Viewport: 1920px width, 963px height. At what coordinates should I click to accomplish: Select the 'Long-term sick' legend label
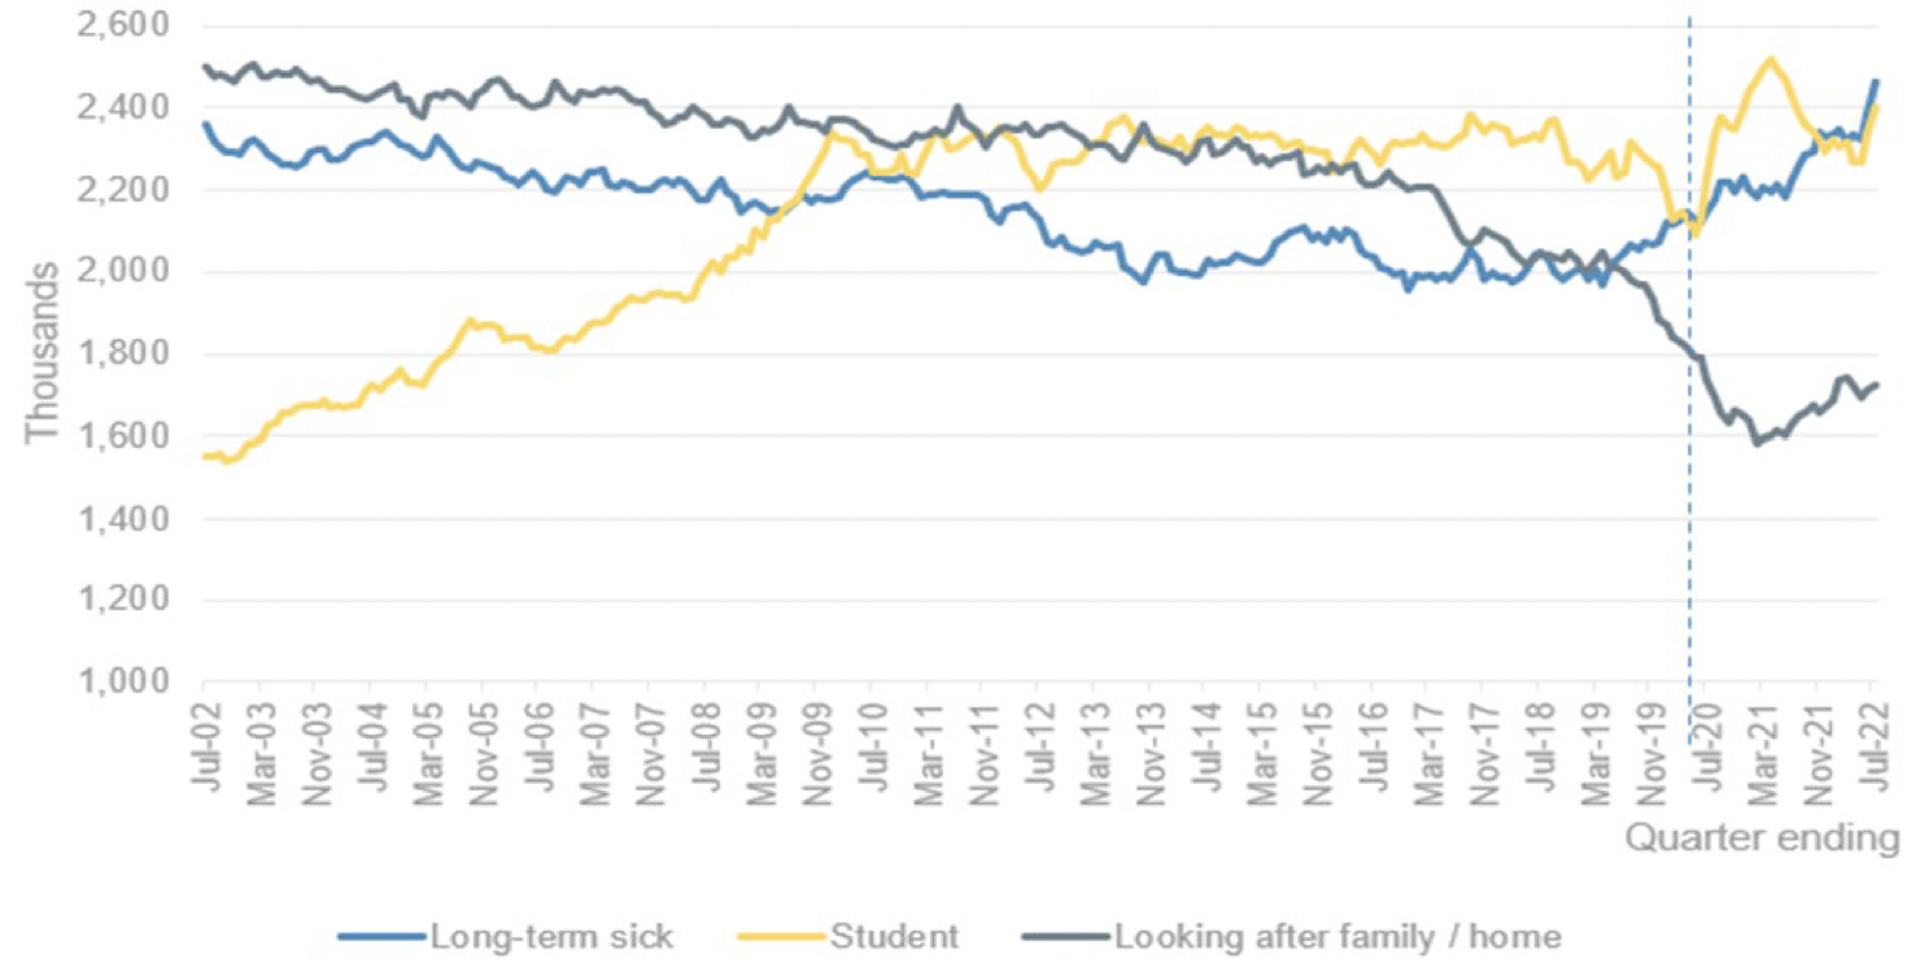click(552, 937)
